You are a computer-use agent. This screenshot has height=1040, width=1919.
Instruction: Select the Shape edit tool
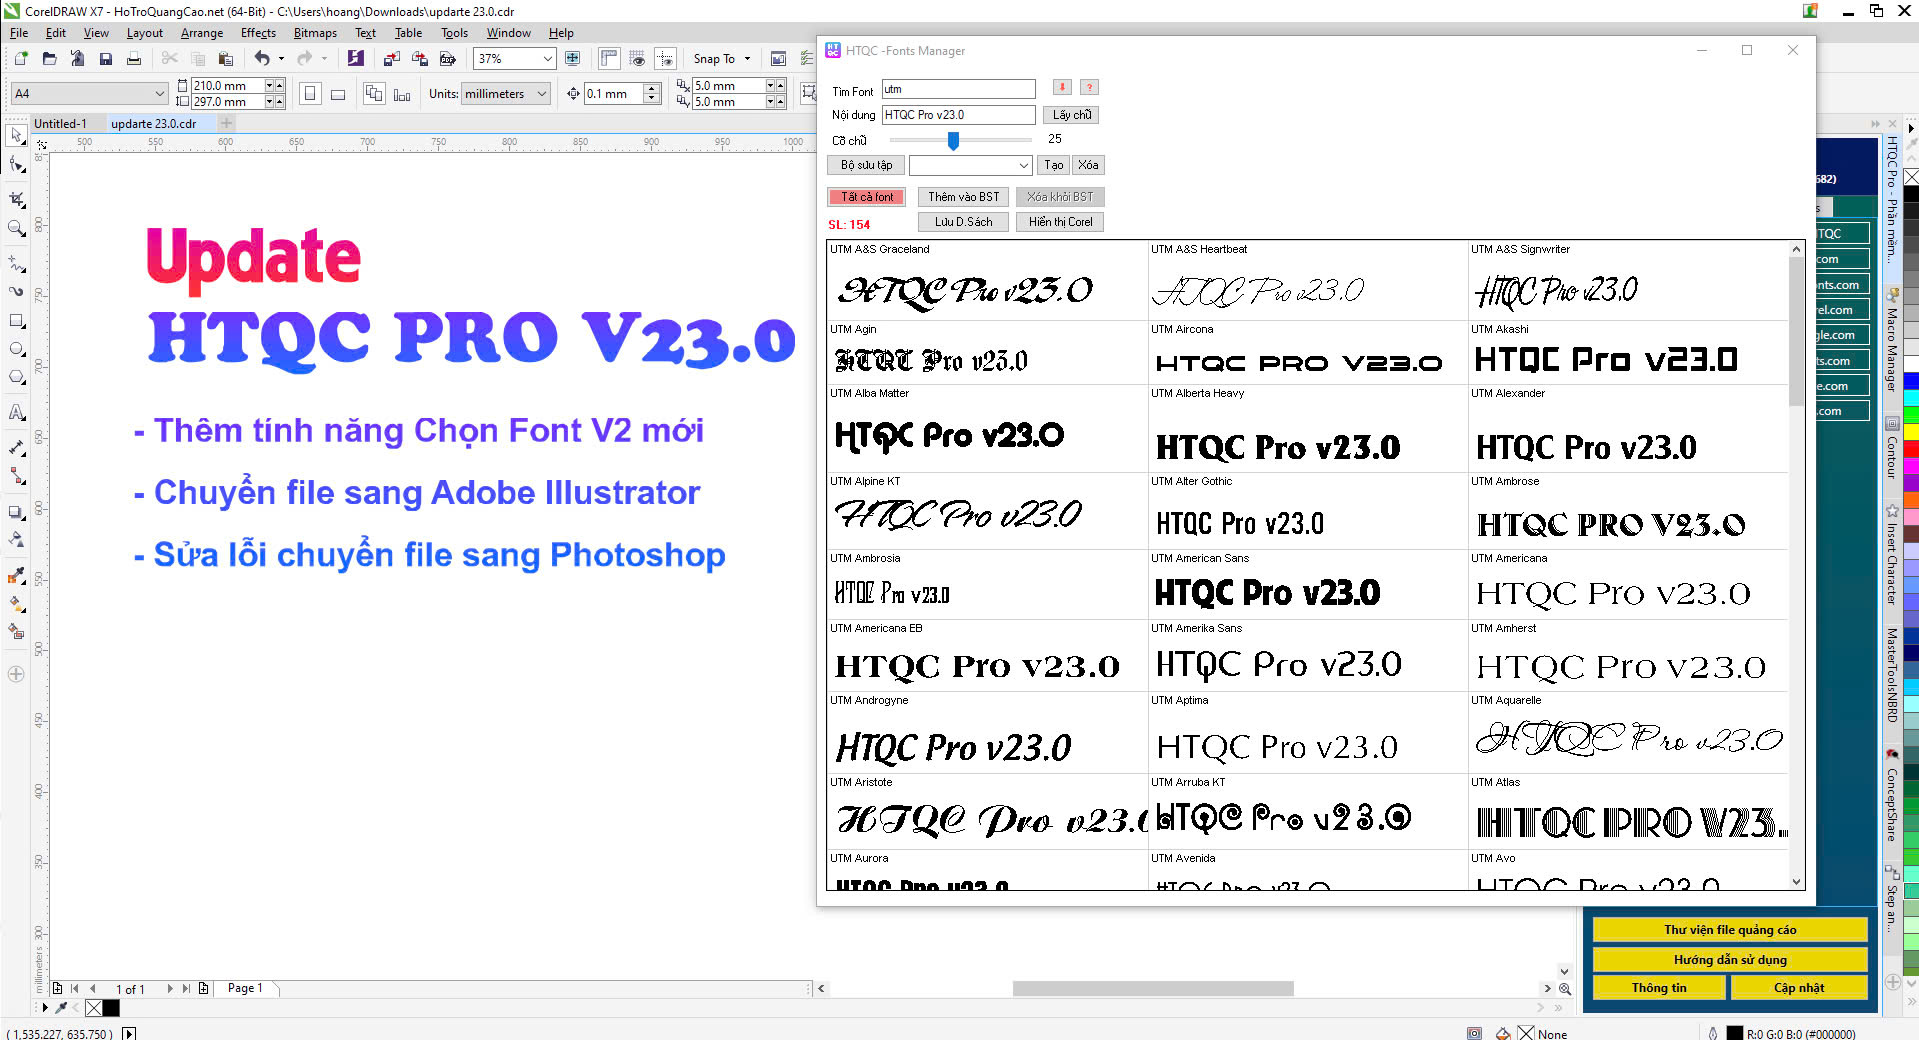coord(16,164)
